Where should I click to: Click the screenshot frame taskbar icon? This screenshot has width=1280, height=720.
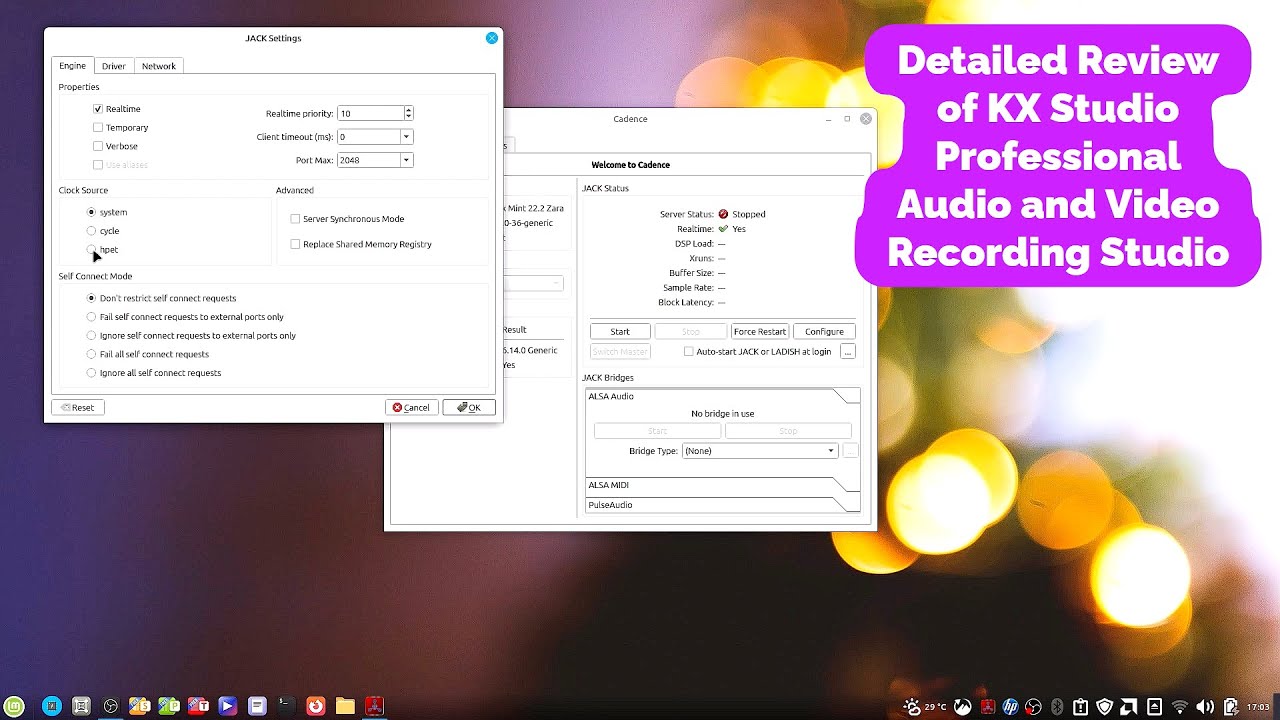(81, 706)
